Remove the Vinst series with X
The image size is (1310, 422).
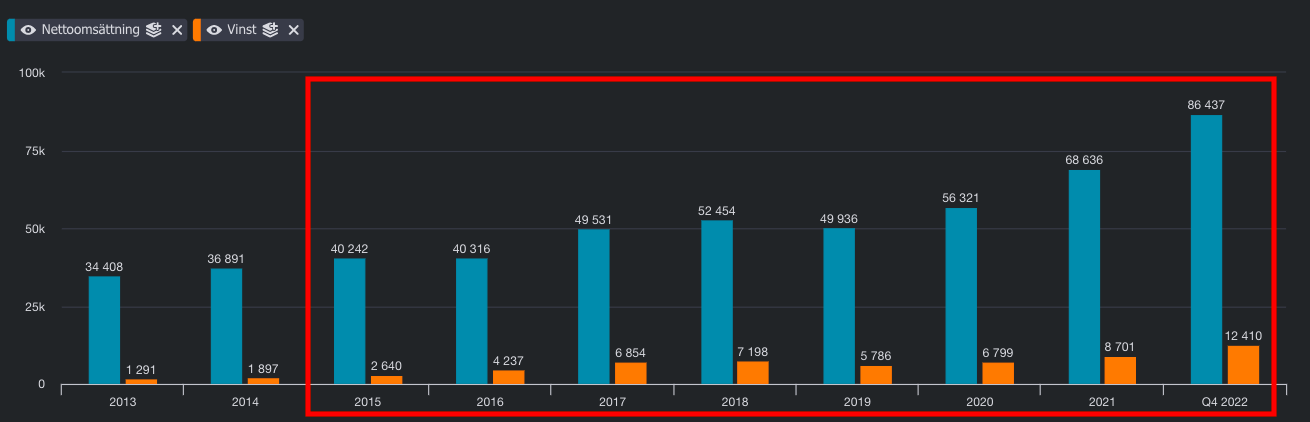(x=294, y=30)
